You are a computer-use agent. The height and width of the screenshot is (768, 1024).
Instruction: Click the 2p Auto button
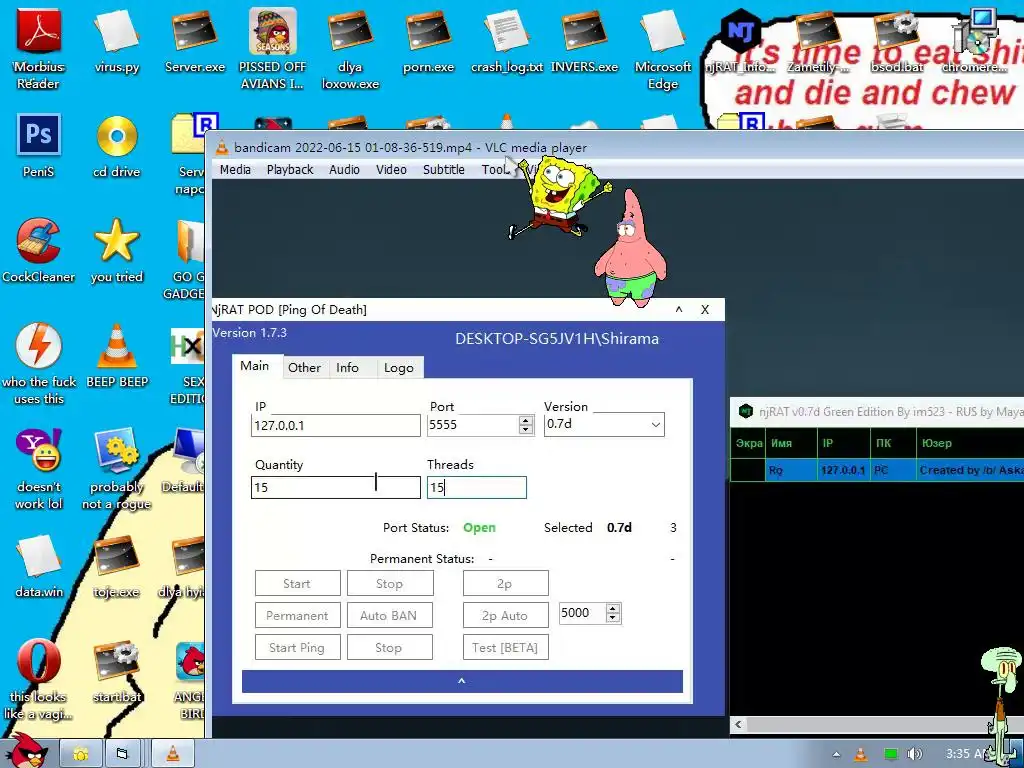[x=505, y=615]
